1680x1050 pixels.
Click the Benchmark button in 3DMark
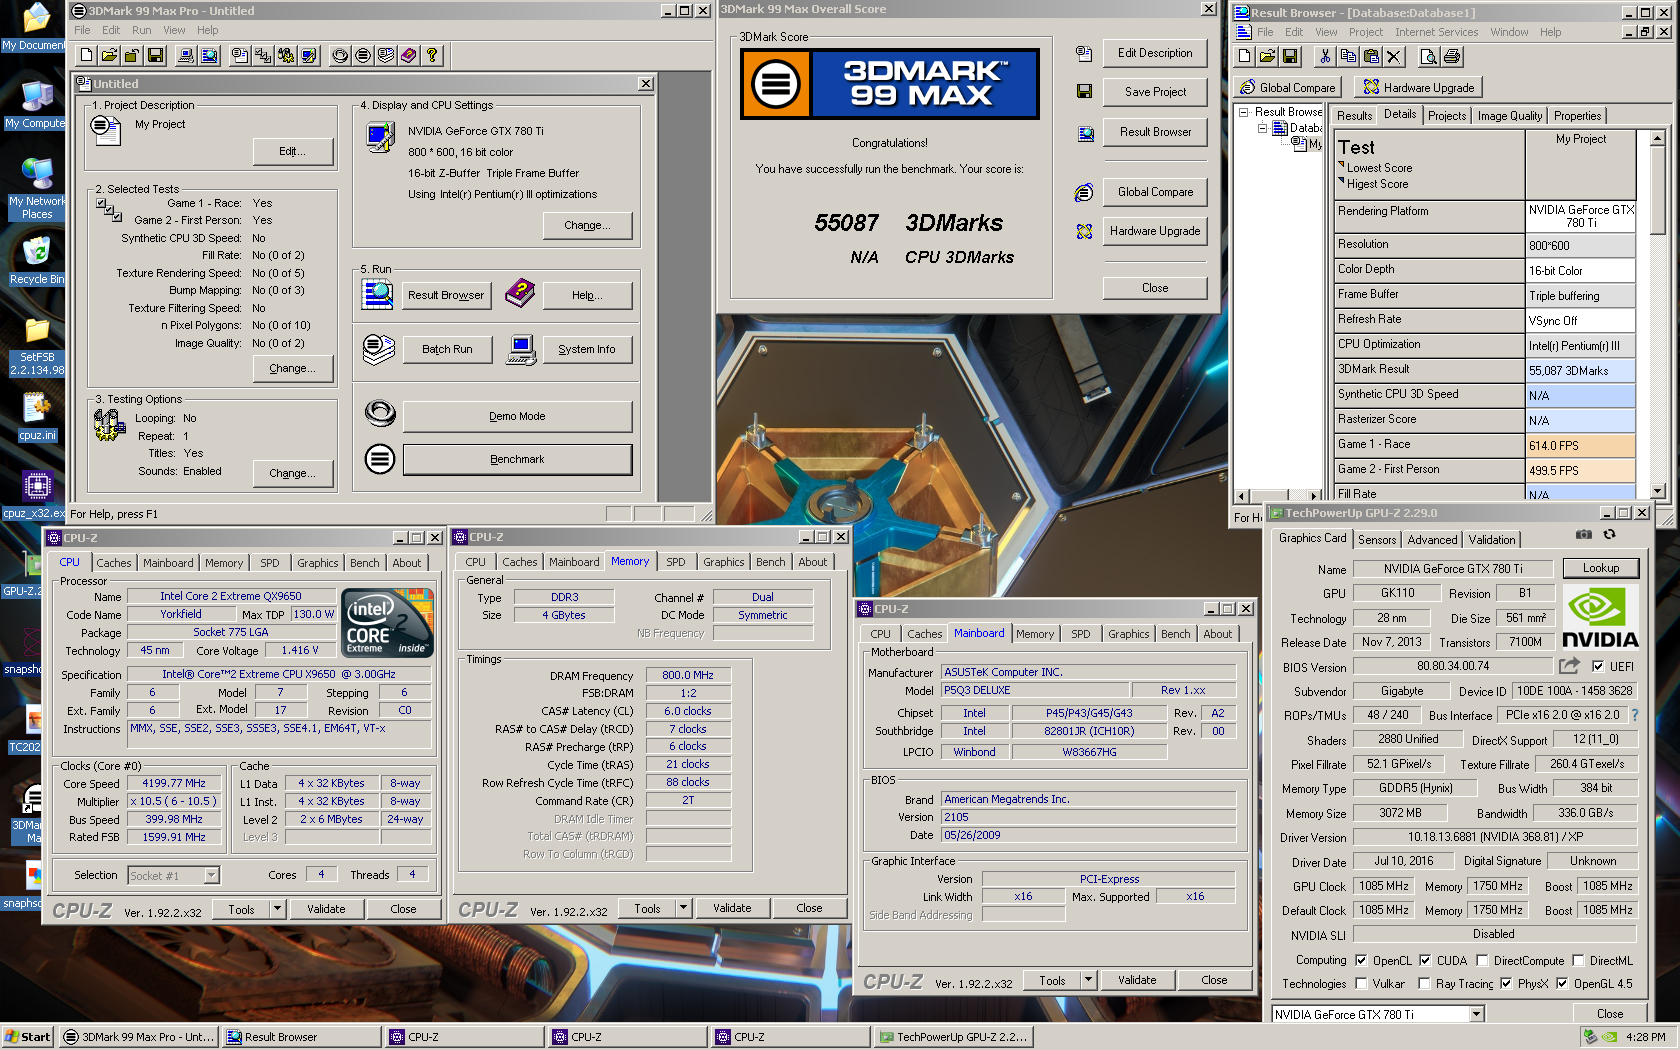click(x=517, y=459)
